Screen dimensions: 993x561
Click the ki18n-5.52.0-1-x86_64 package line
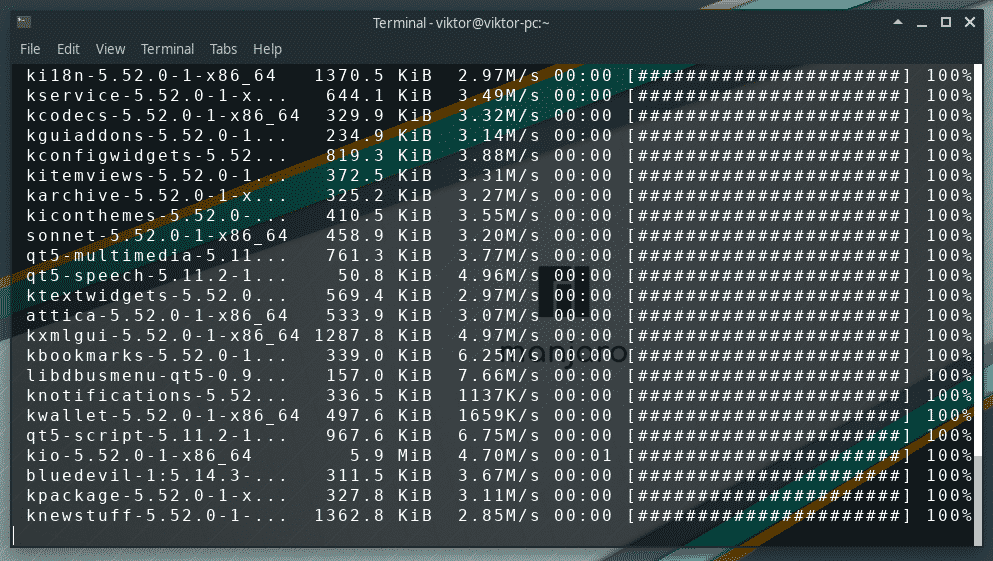pyautogui.click(x=499, y=75)
